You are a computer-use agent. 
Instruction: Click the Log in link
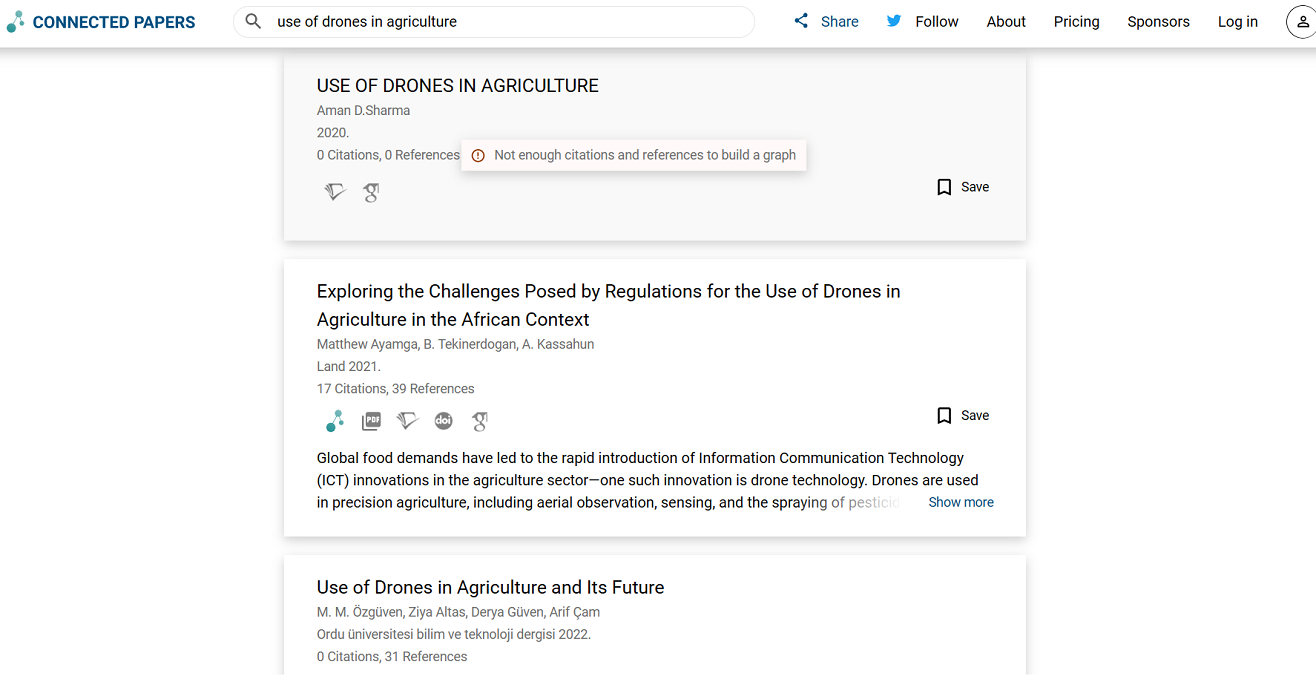point(1237,21)
